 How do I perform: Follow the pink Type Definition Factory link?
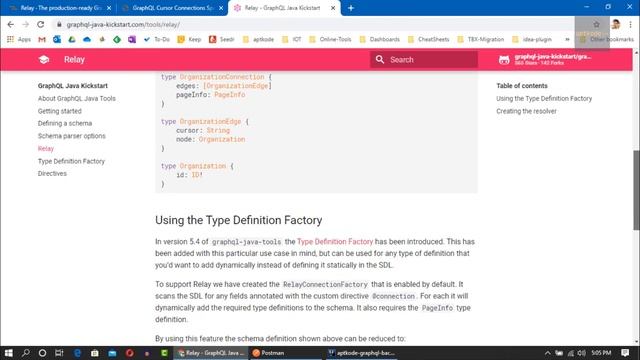(335, 242)
